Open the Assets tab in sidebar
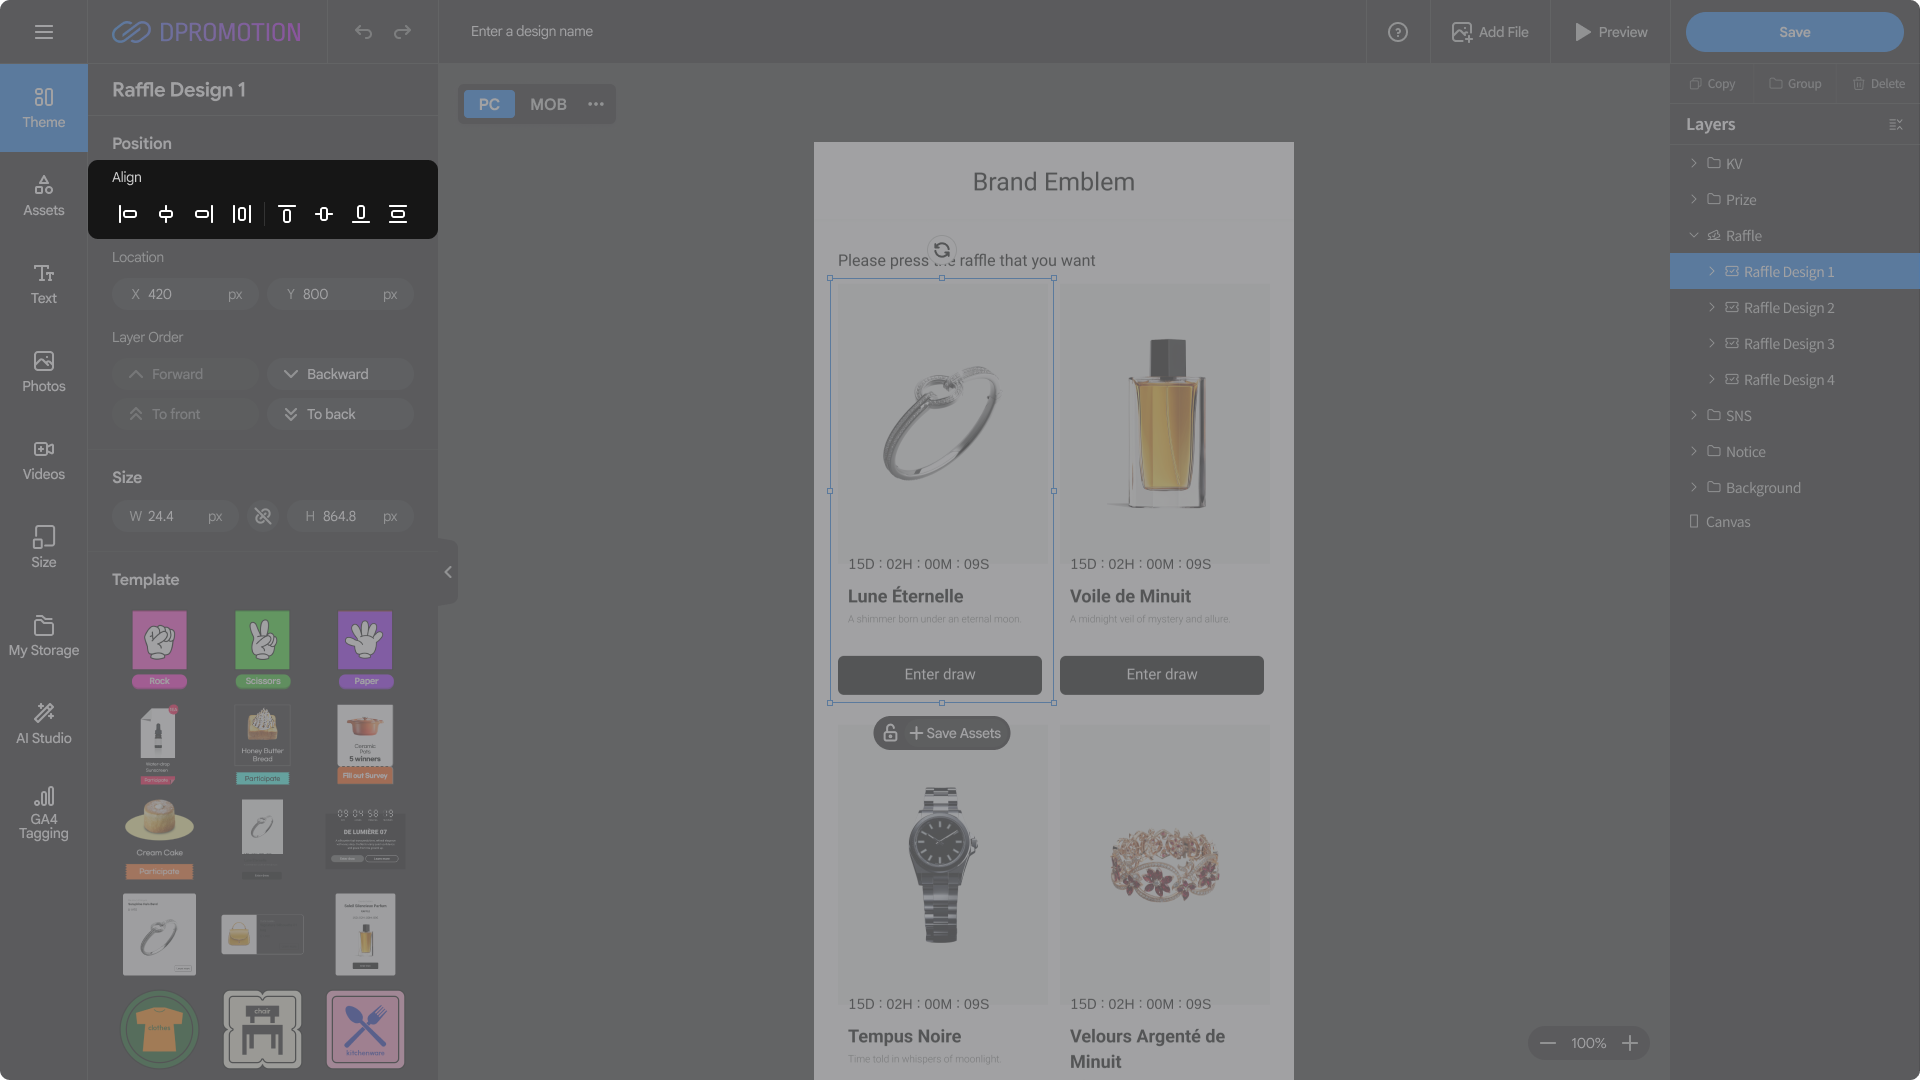Viewport: 1920px width, 1080px height. pyautogui.click(x=44, y=195)
